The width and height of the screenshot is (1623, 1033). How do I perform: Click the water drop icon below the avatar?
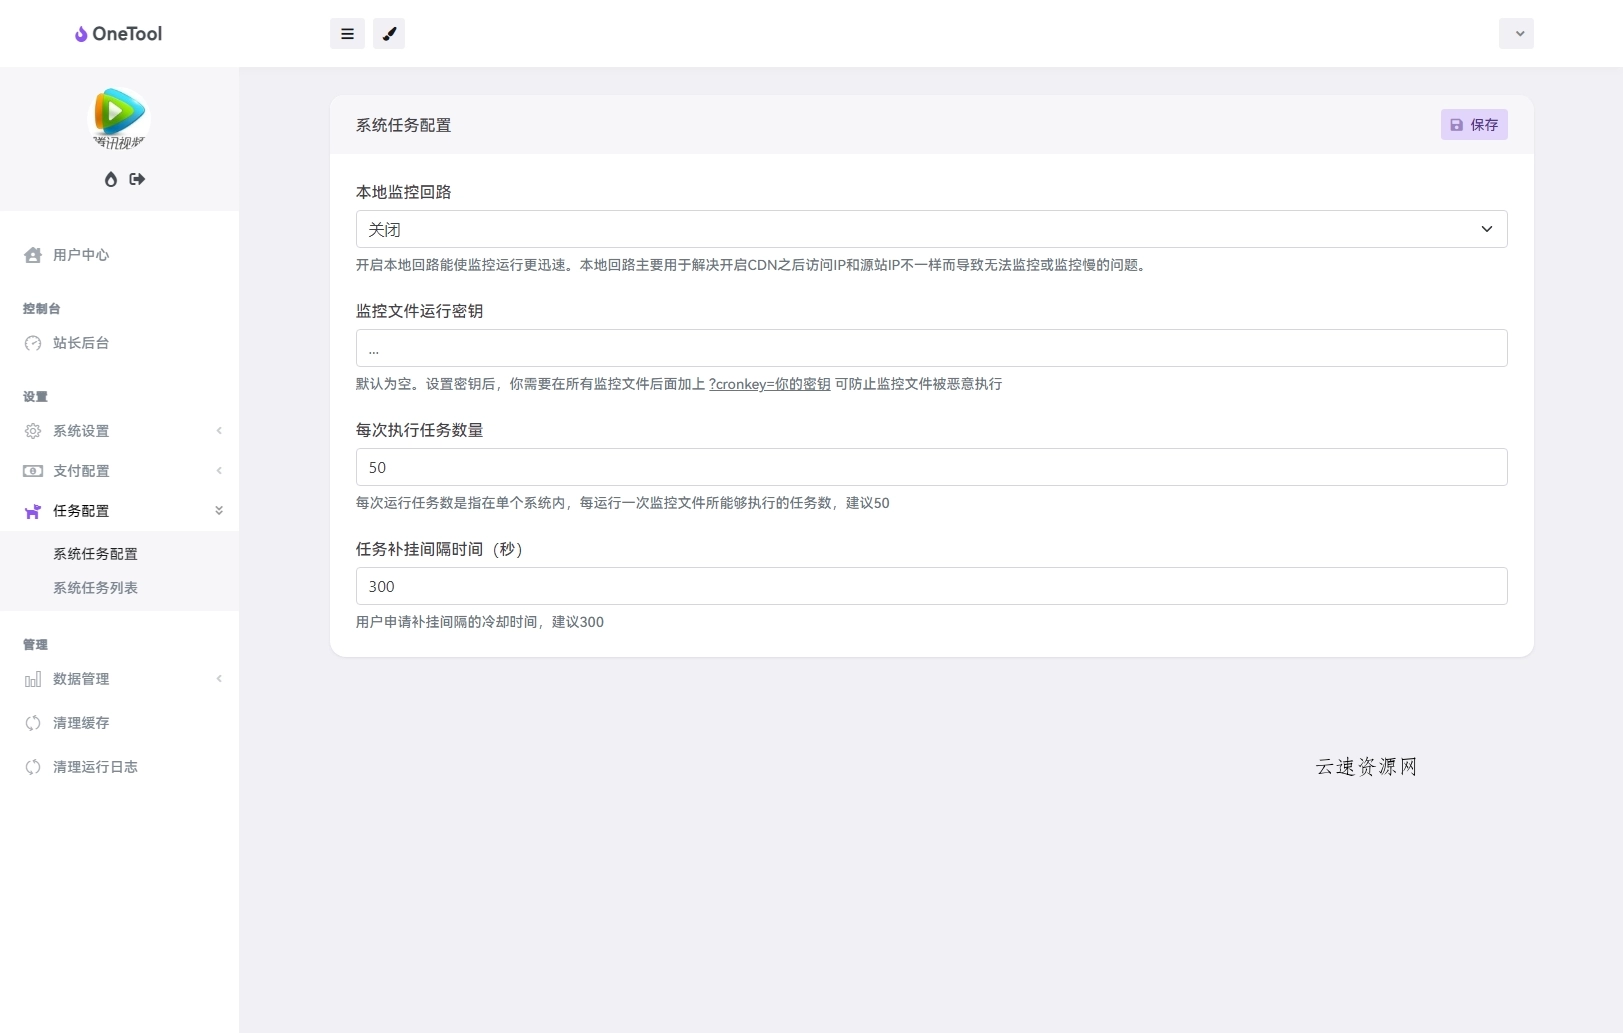110,179
